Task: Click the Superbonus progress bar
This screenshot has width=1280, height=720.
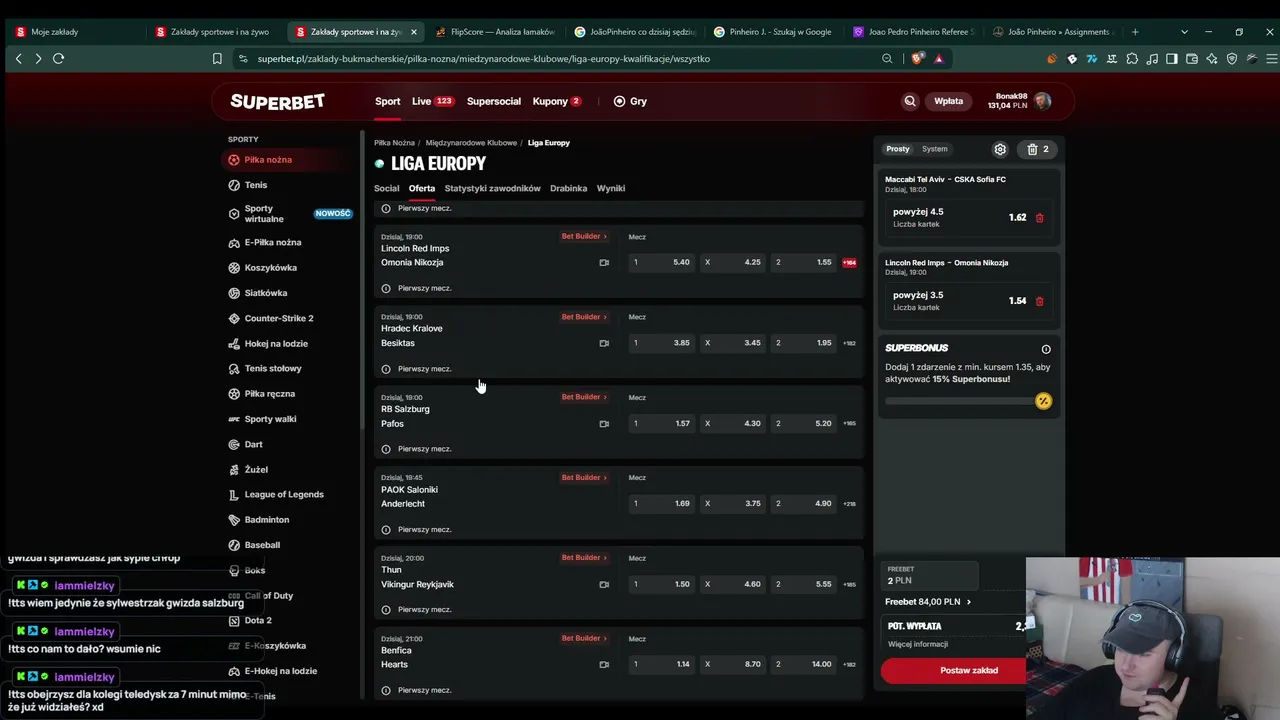Action: 960,401
